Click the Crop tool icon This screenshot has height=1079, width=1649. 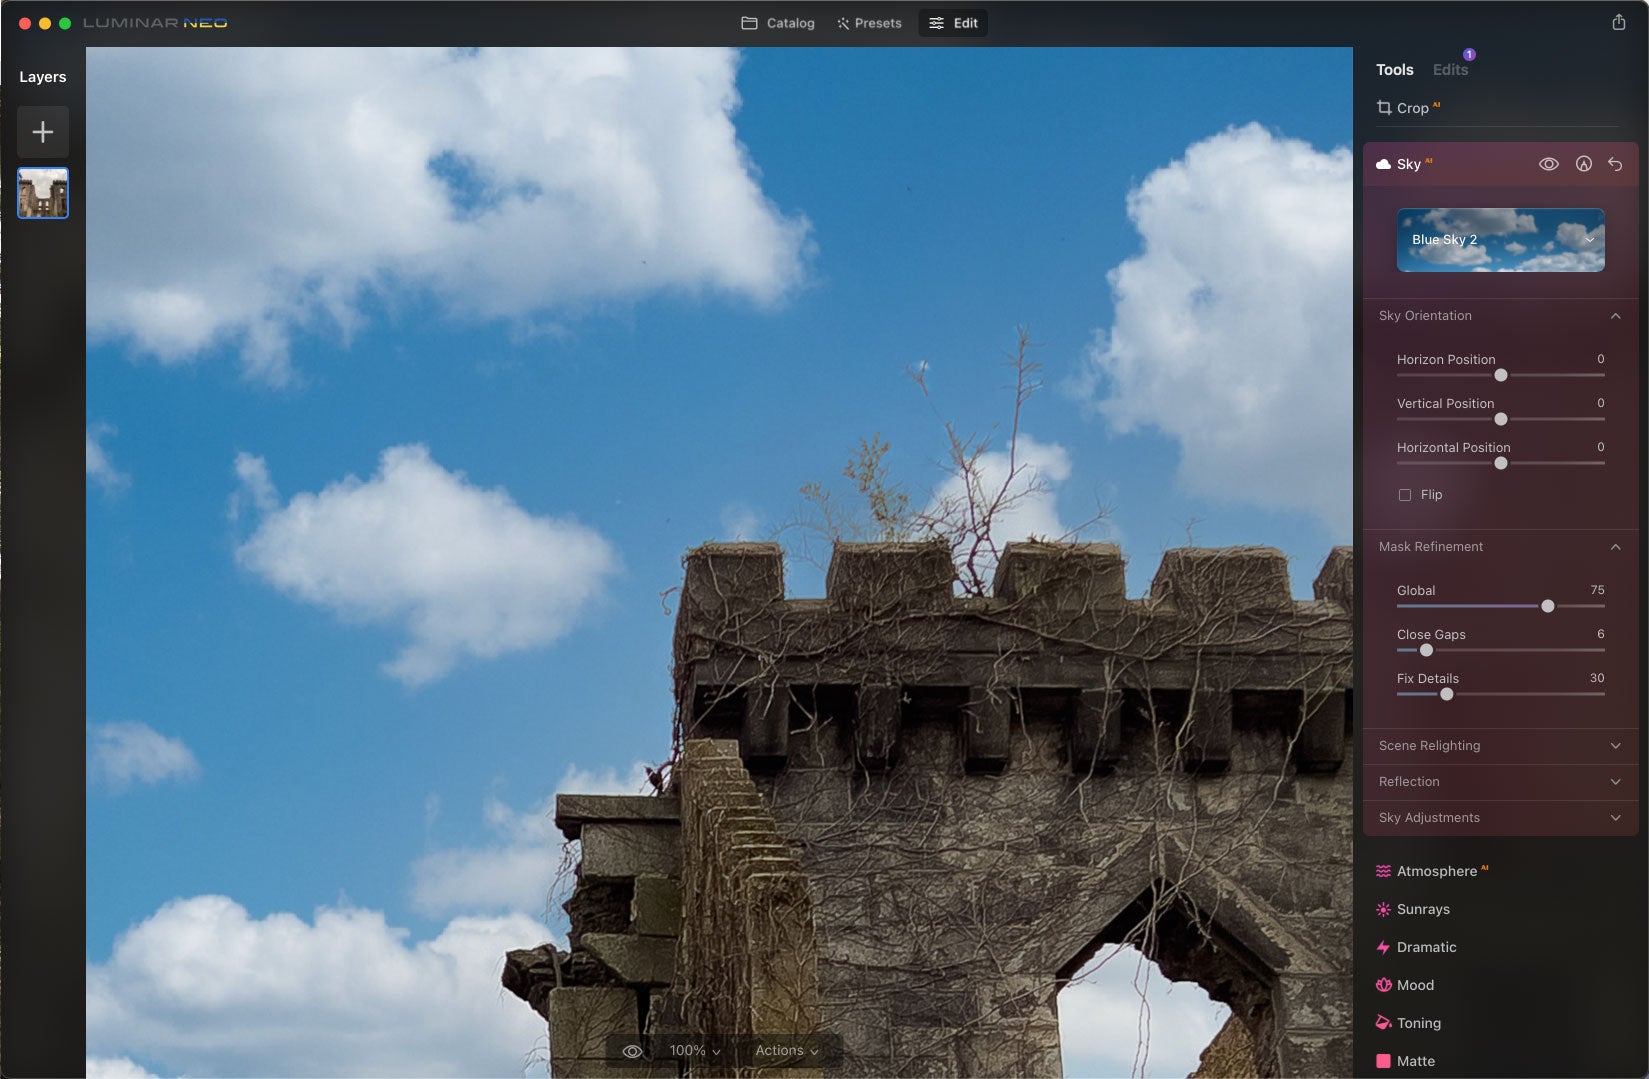(x=1384, y=107)
